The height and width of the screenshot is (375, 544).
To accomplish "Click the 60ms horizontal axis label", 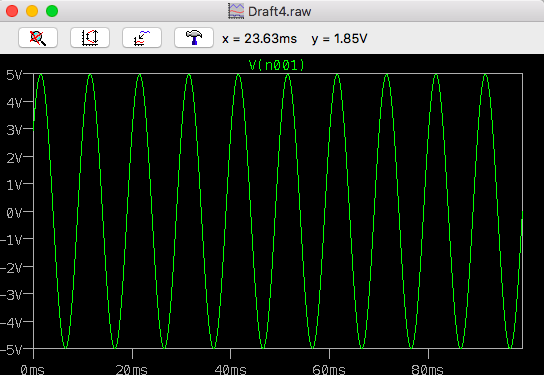I will click(x=329, y=369).
